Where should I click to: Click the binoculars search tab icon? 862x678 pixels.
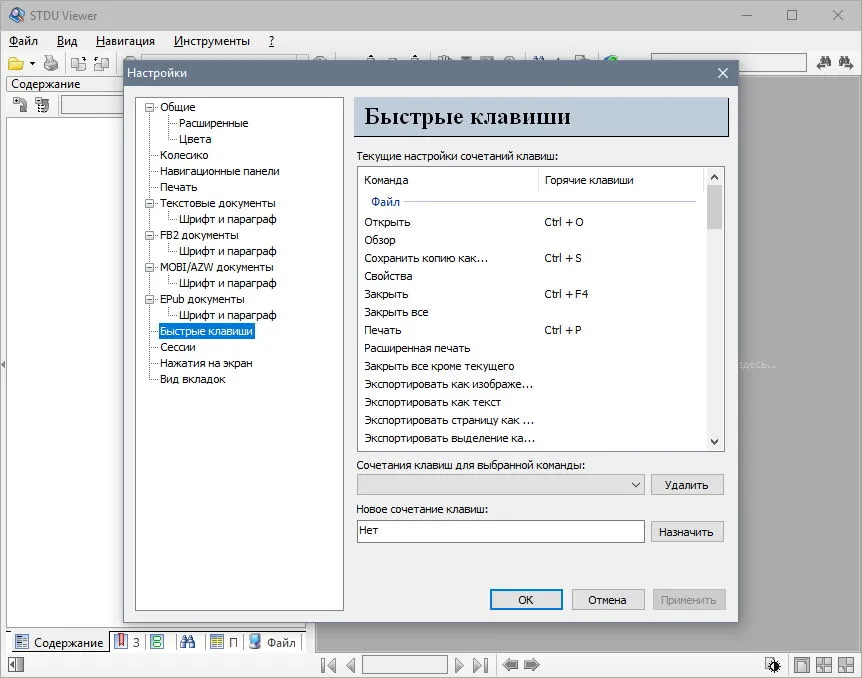tap(187, 641)
